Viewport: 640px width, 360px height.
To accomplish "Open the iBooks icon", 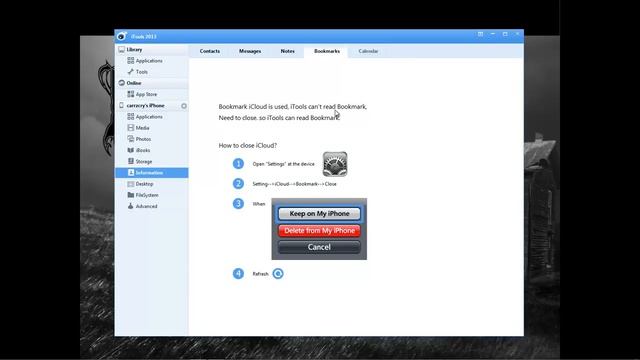I will click(131, 150).
